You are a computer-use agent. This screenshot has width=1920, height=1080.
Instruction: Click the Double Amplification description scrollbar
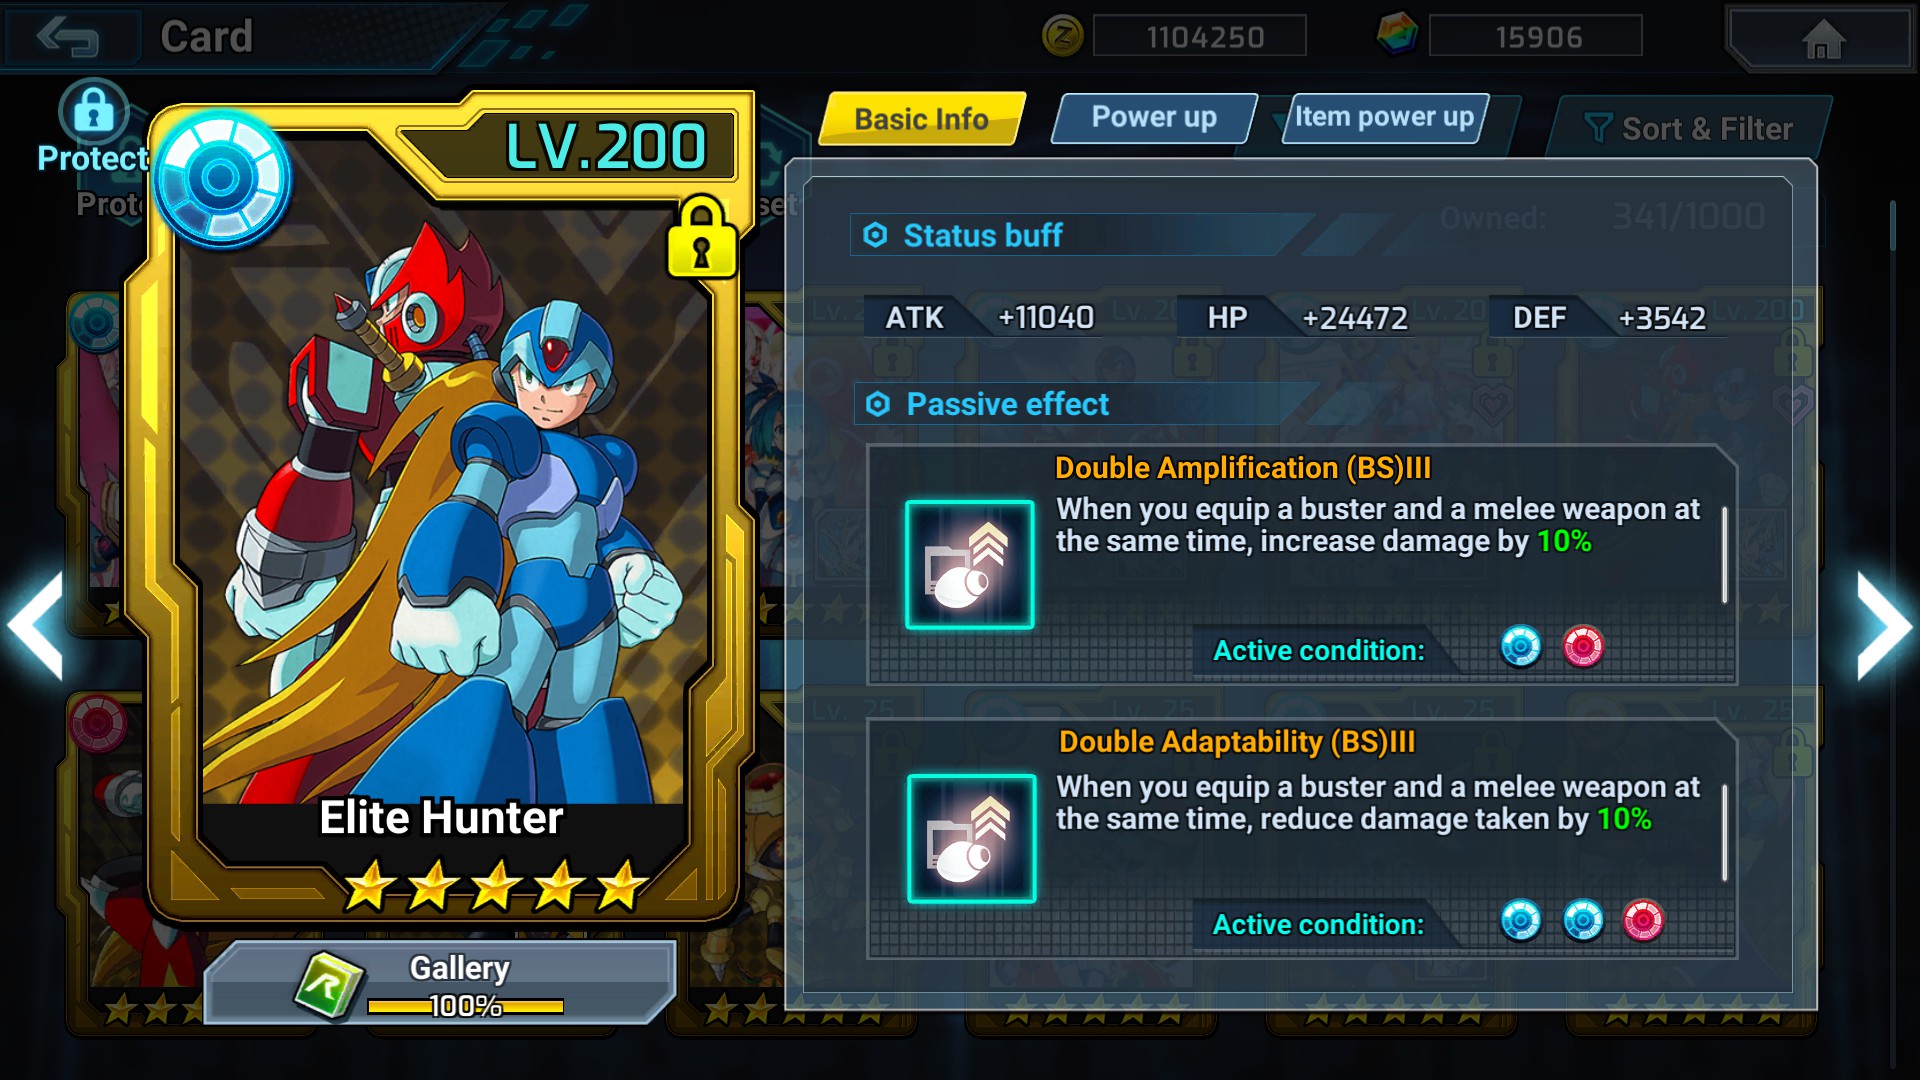click(1725, 555)
